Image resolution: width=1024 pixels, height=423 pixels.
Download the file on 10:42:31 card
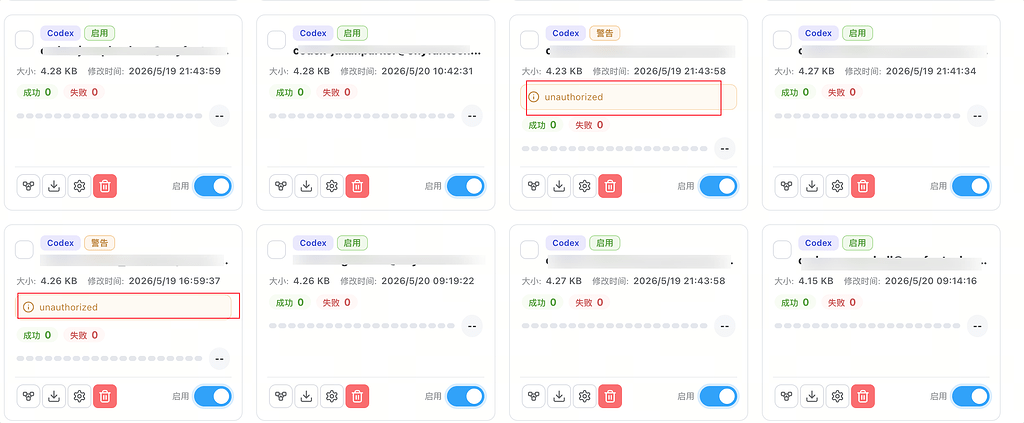(306, 186)
